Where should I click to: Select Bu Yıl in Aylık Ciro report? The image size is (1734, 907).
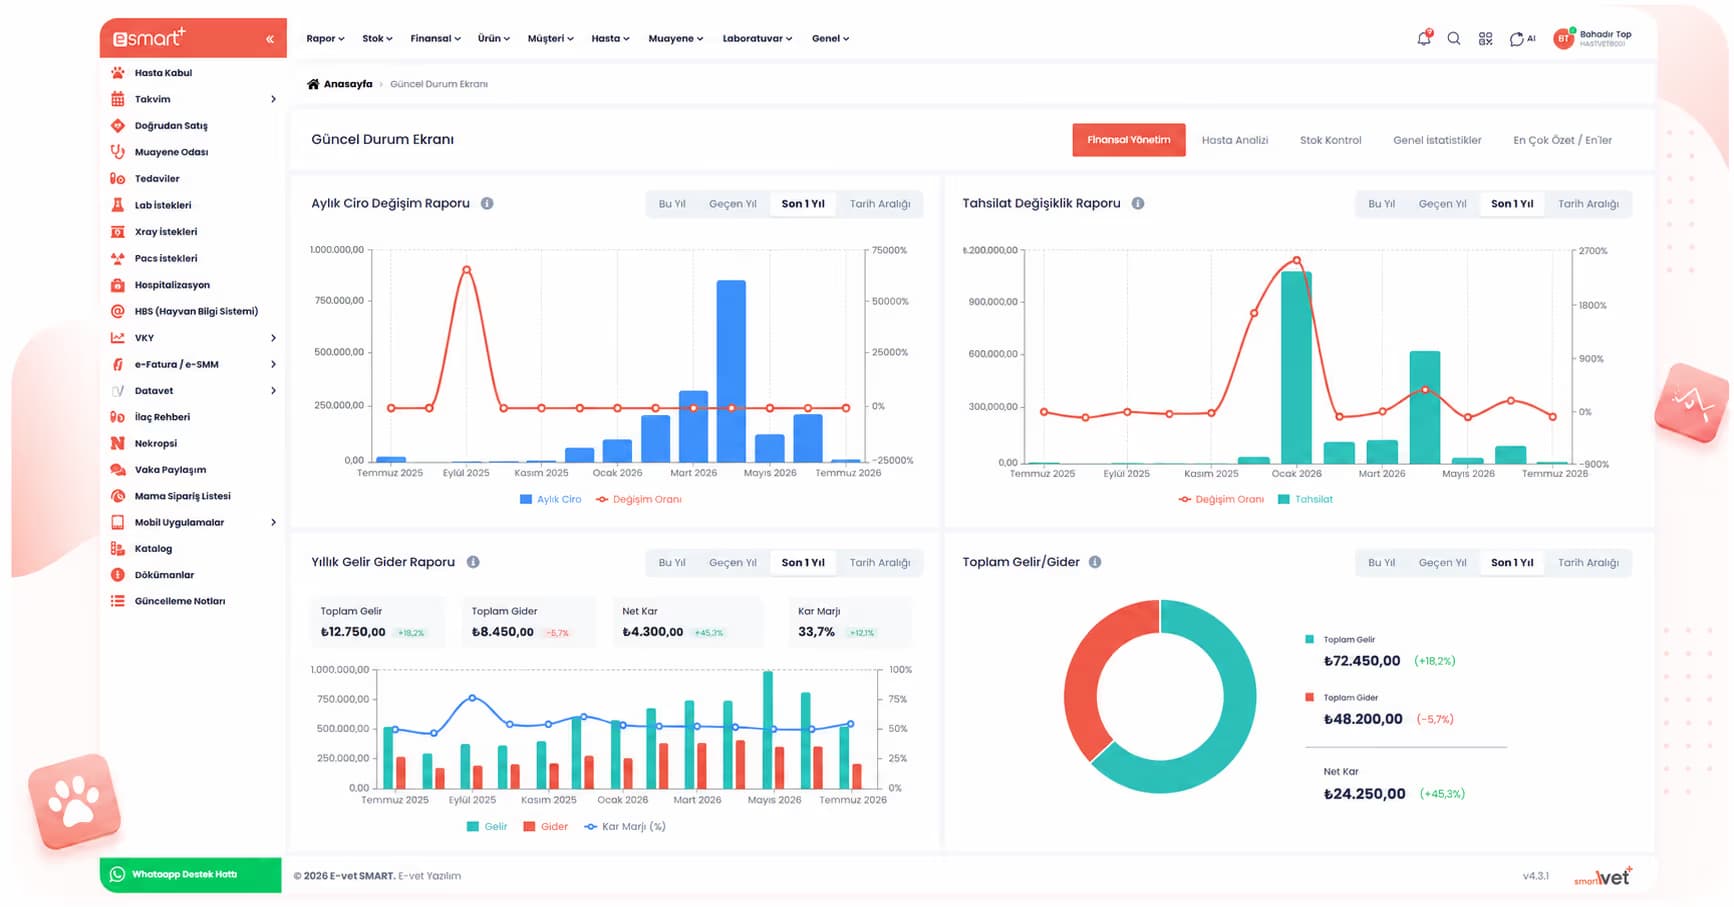tap(672, 204)
